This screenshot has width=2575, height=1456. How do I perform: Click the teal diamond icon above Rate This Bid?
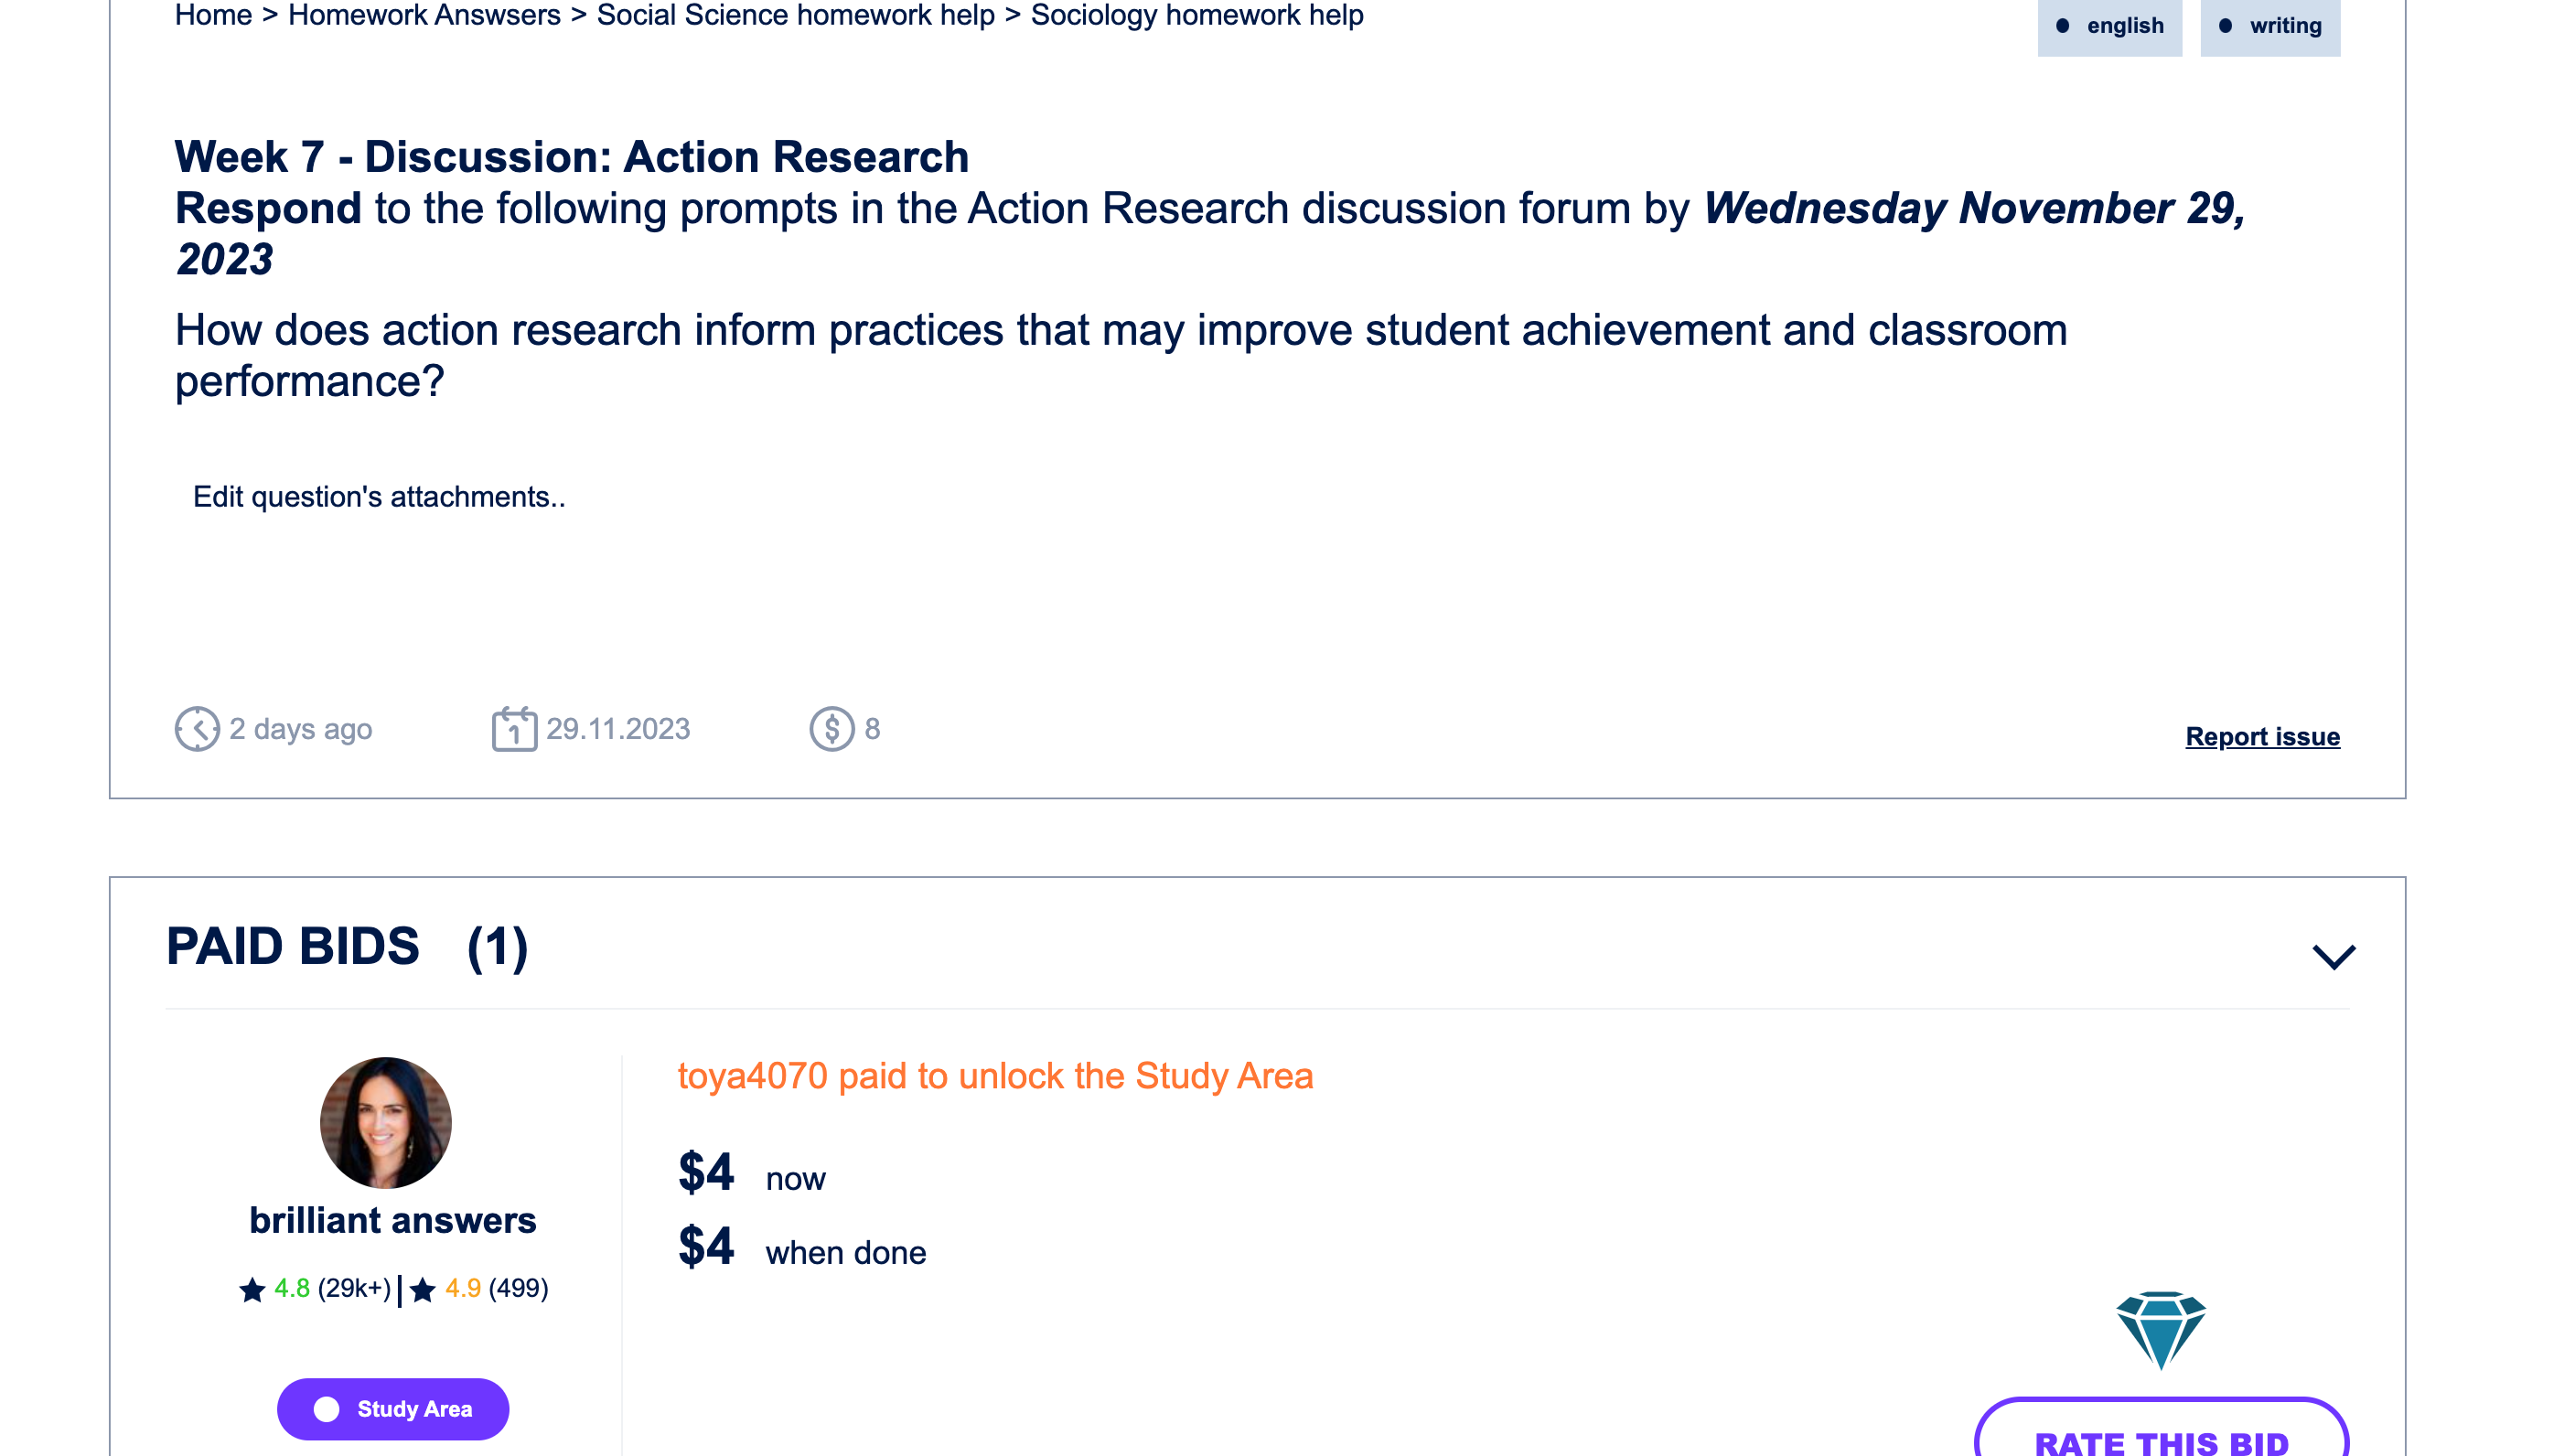tap(2160, 1330)
